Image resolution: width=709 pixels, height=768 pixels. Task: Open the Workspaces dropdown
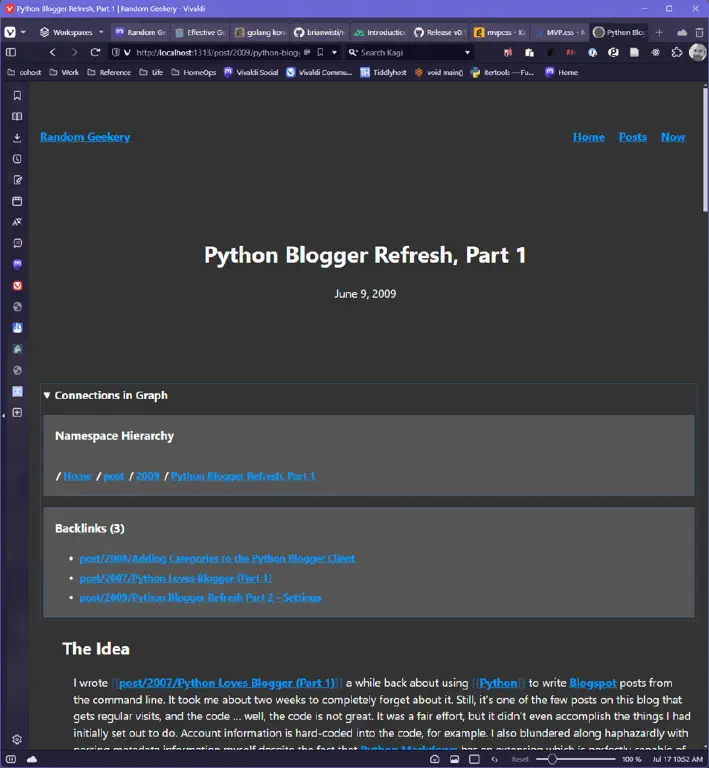tap(72, 32)
